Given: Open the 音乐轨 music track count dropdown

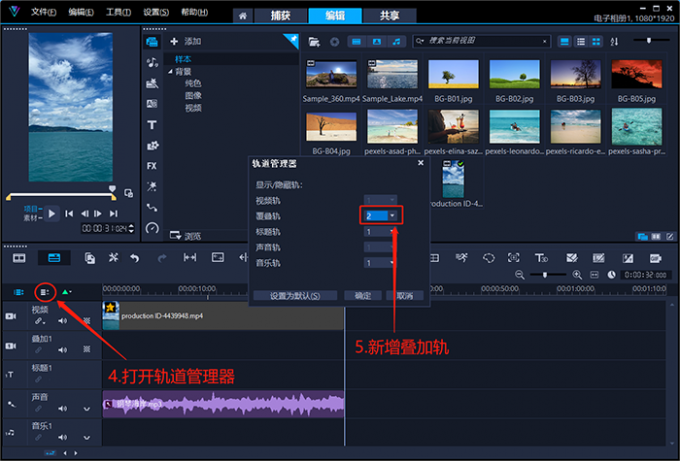Looking at the screenshot, I should click(x=392, y=263).
